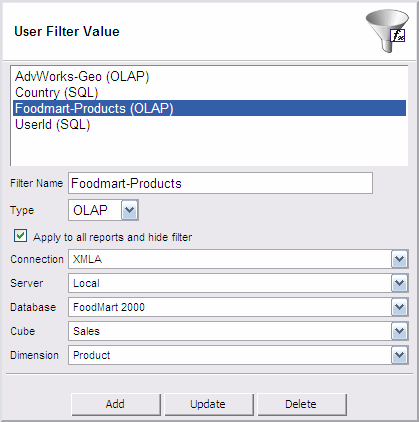Screen dimensions: 419x422
Task: Toggle Apply to all reports checkbox
Action: coord(20,236)
